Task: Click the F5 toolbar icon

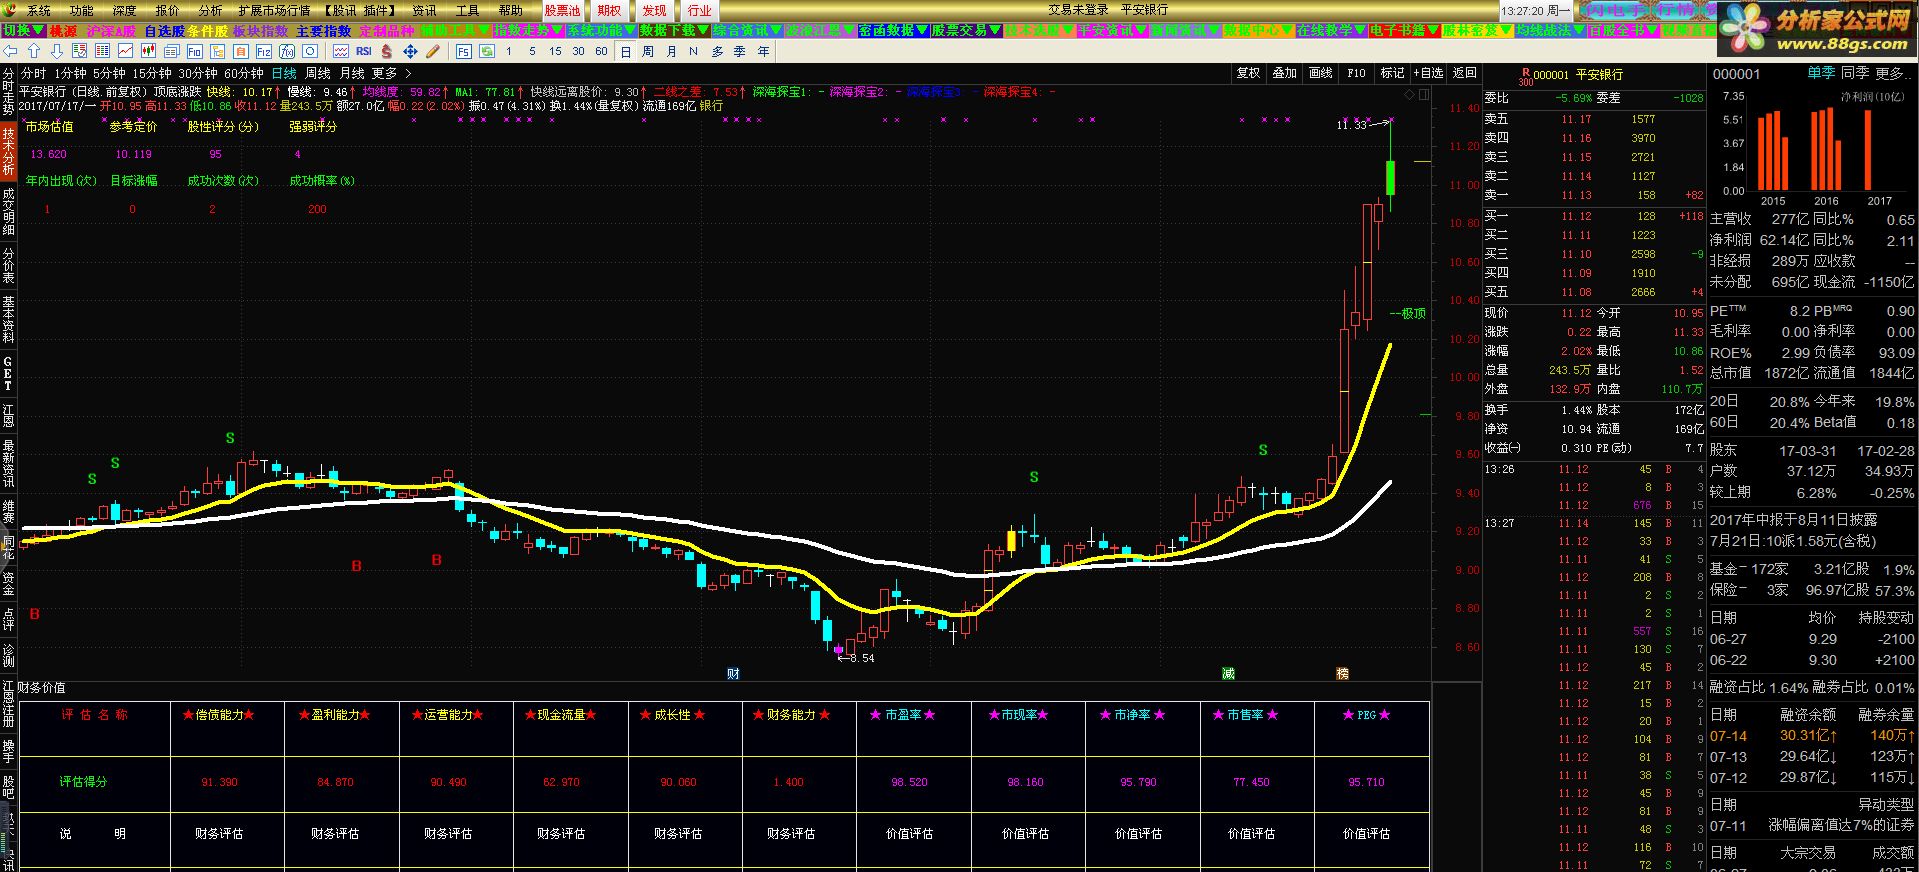Action: [463, 51]
